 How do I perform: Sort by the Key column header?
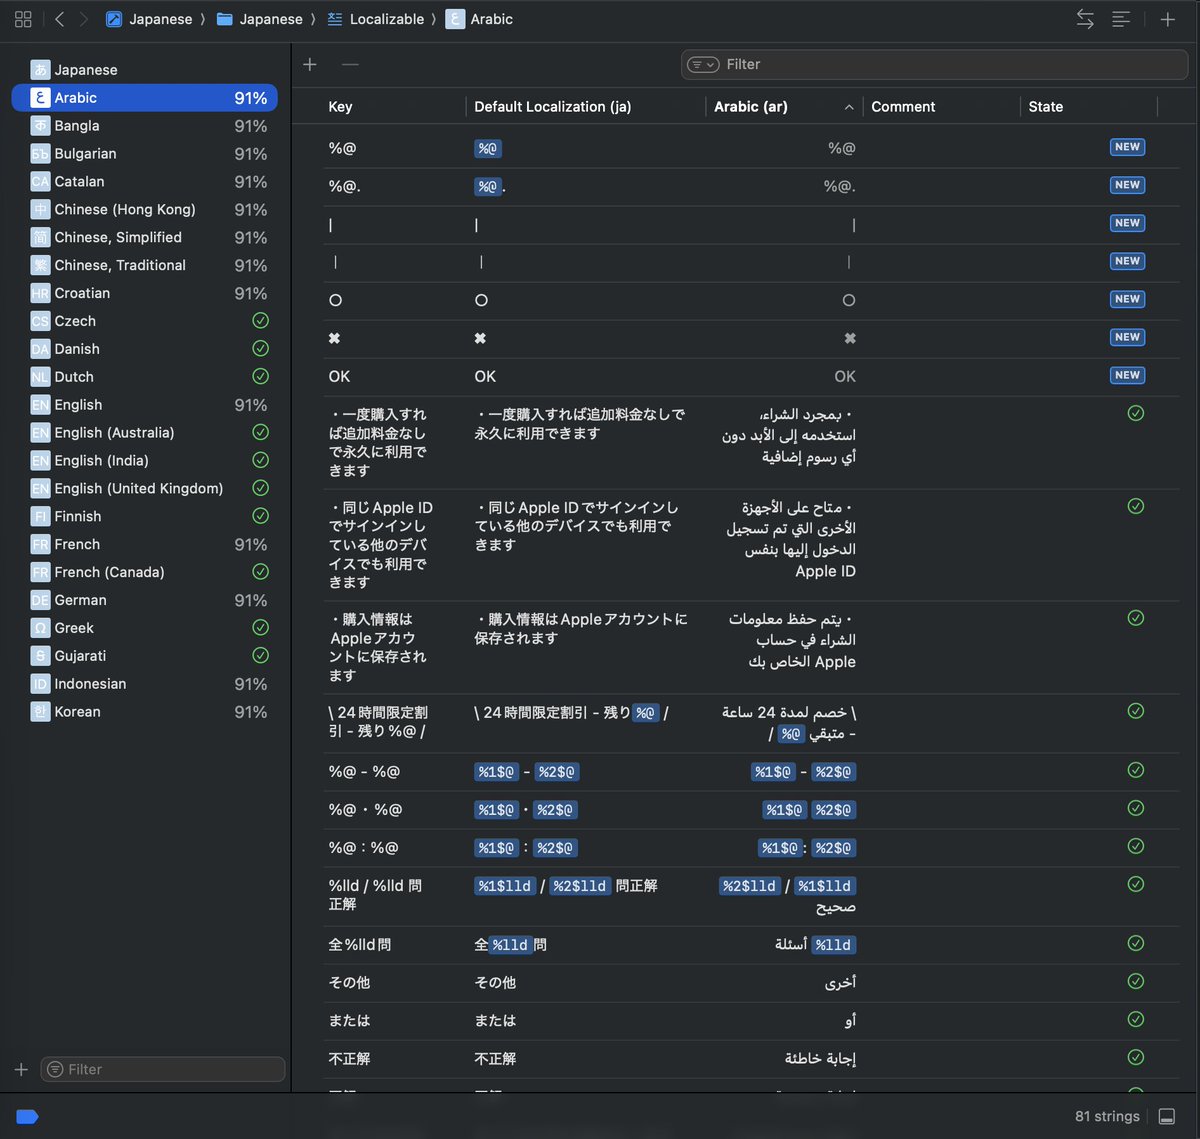click(340, 107)
